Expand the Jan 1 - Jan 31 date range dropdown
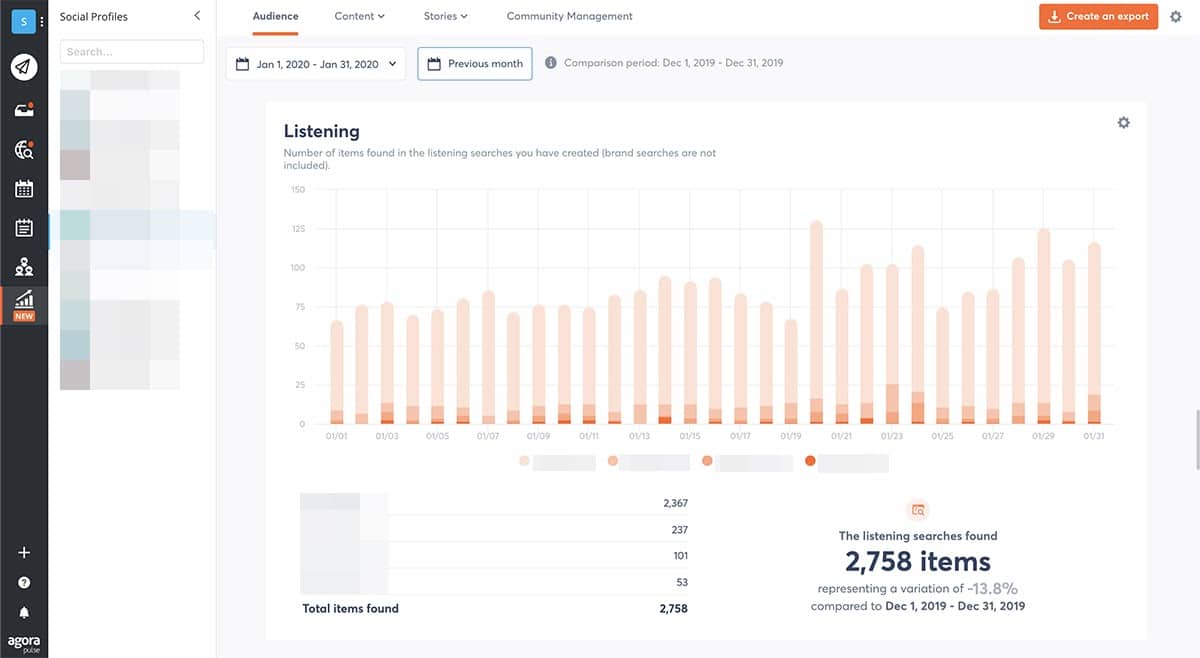The height and width of the screenshot is (658, 1200). (x=316, y=64)
